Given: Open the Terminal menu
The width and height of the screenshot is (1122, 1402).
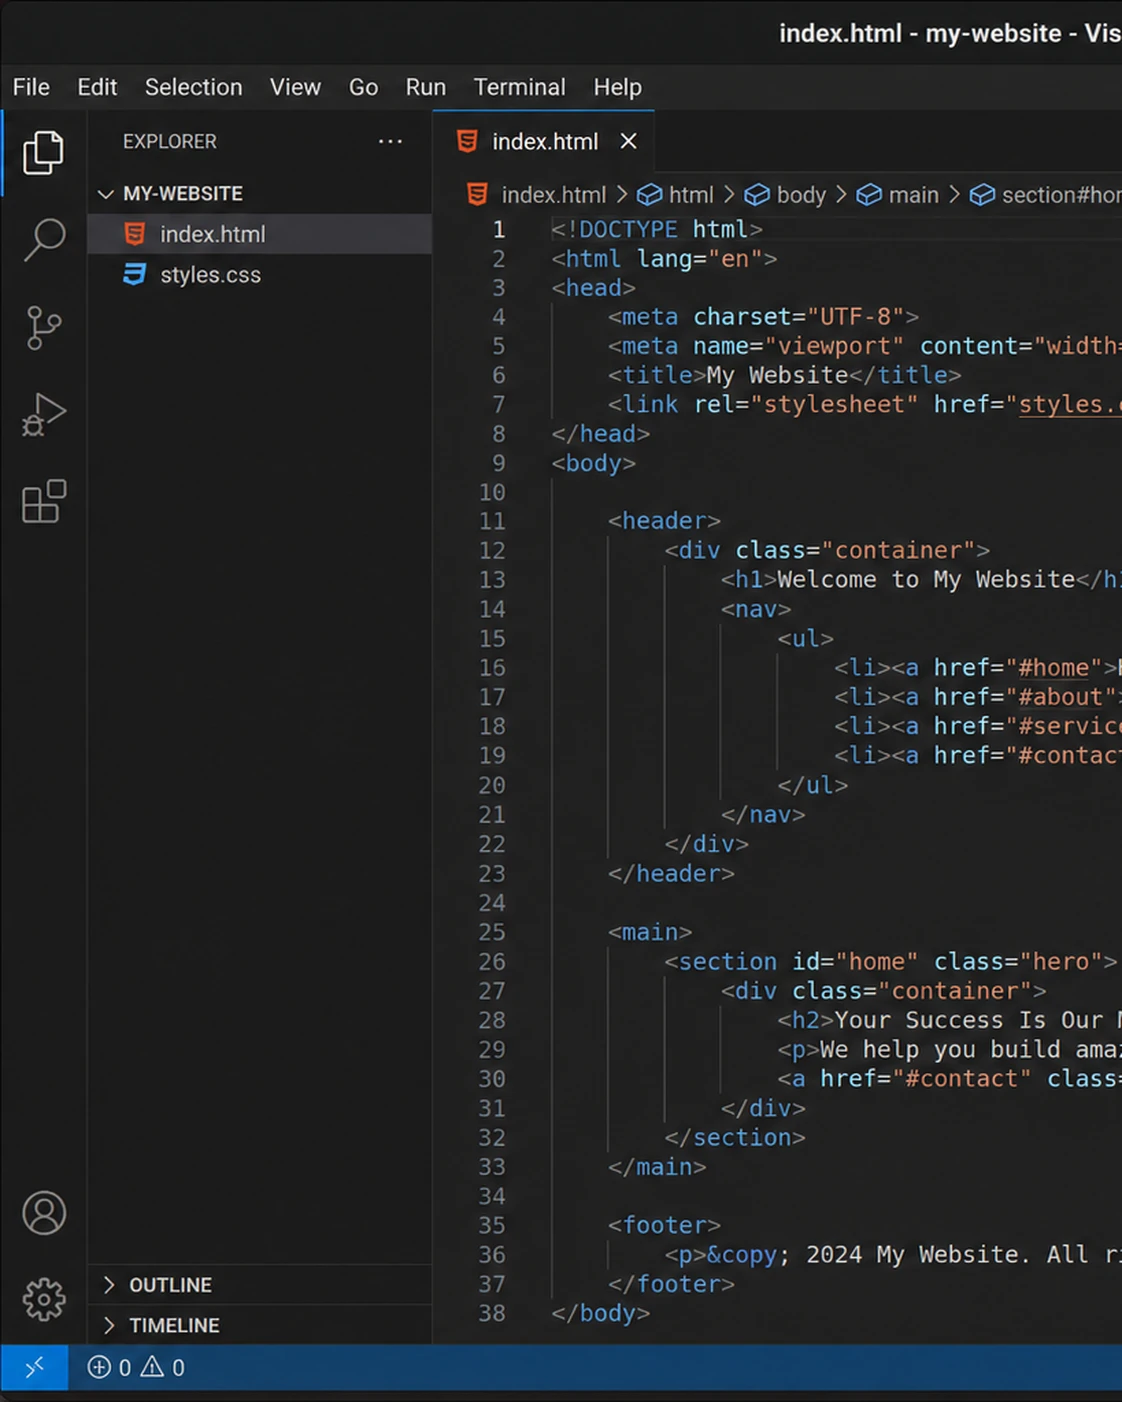Looking at the screenshot, I should [x=519, y=87].
